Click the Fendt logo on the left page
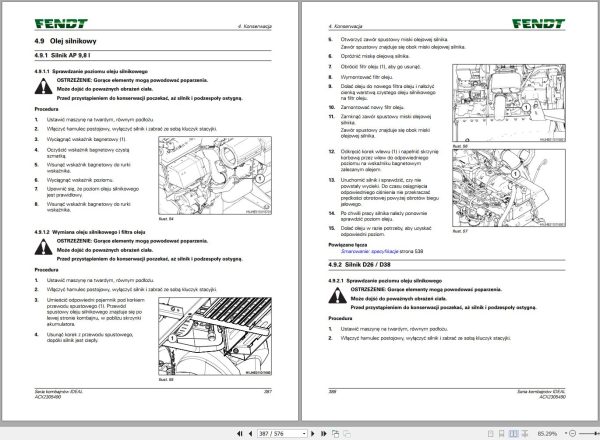This screenshot has width=600, height=440. click(x=61, y=24)
